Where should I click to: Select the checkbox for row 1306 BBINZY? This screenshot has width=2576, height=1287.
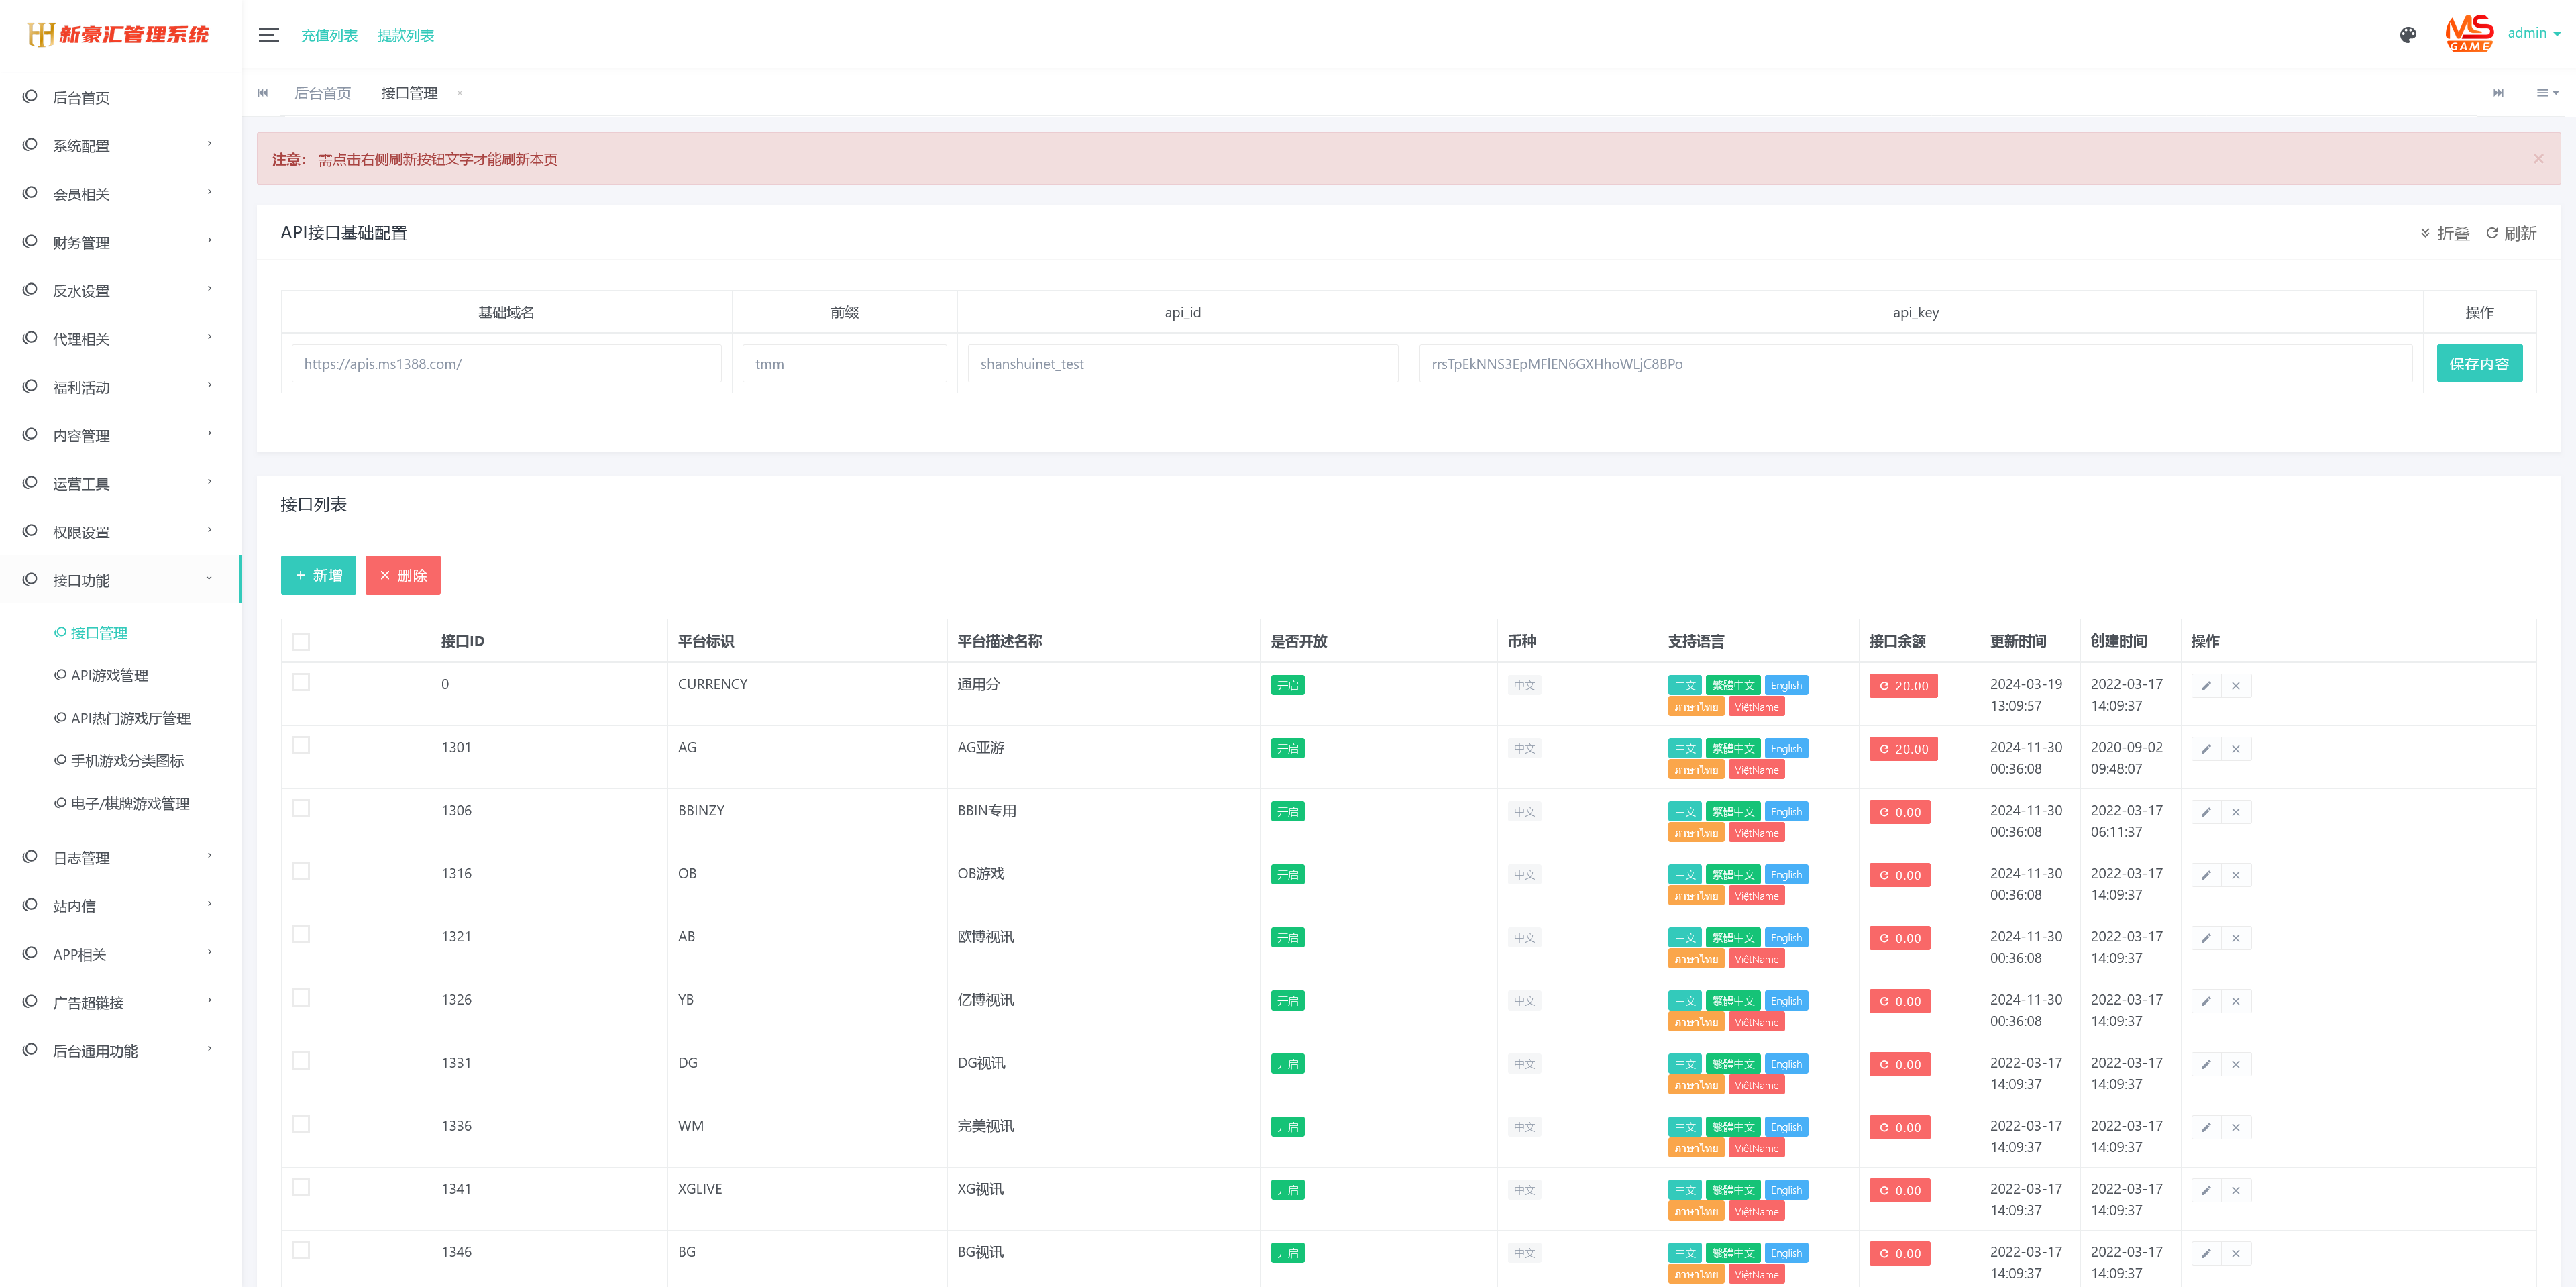[x=301, y=808]
